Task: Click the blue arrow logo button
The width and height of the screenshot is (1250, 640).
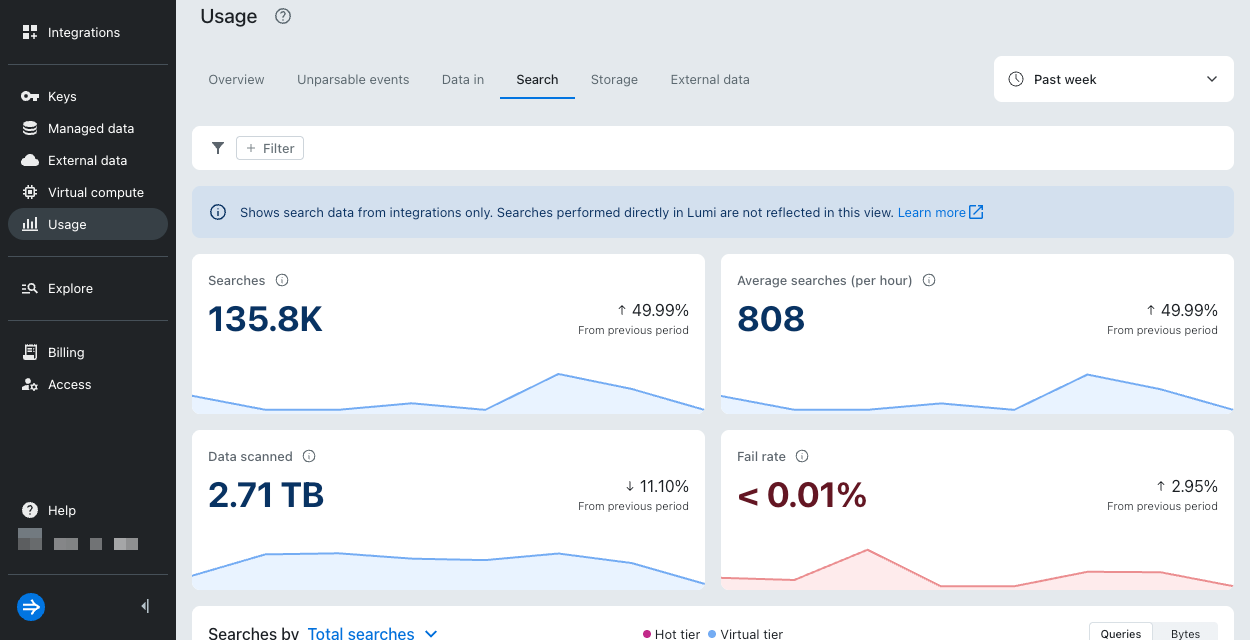Action: coord(31,606)
